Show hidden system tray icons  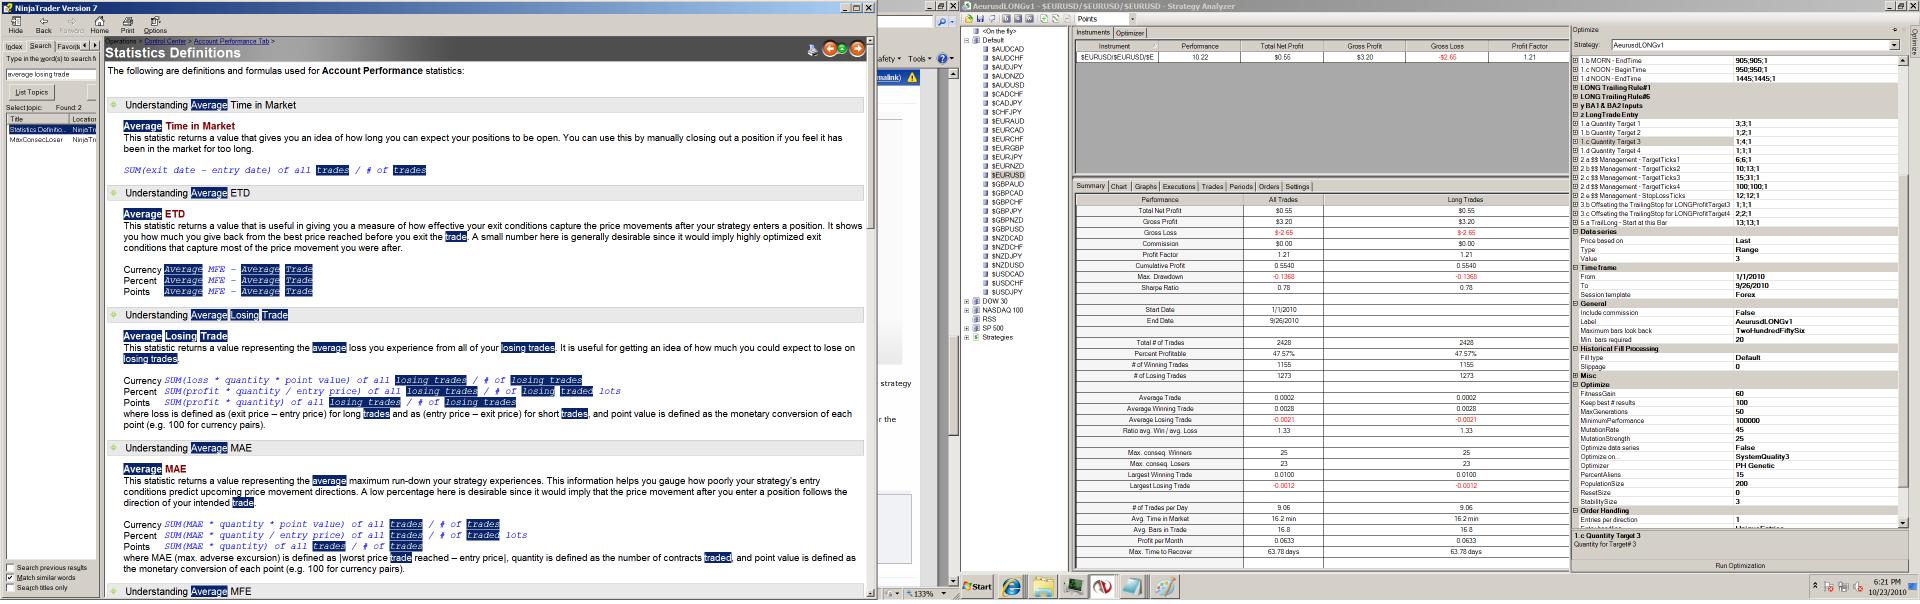(x=1815, y=586)
